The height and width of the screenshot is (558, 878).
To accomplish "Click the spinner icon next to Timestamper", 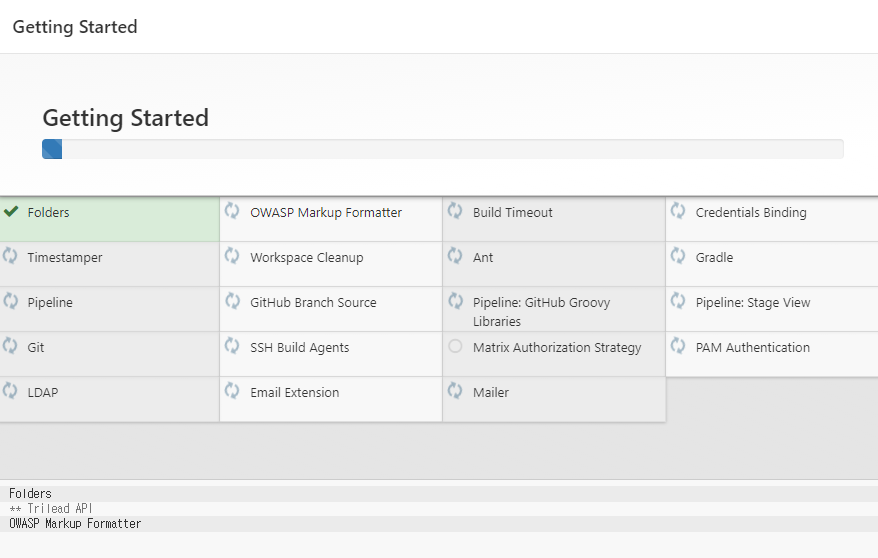I will pos(10,256).
